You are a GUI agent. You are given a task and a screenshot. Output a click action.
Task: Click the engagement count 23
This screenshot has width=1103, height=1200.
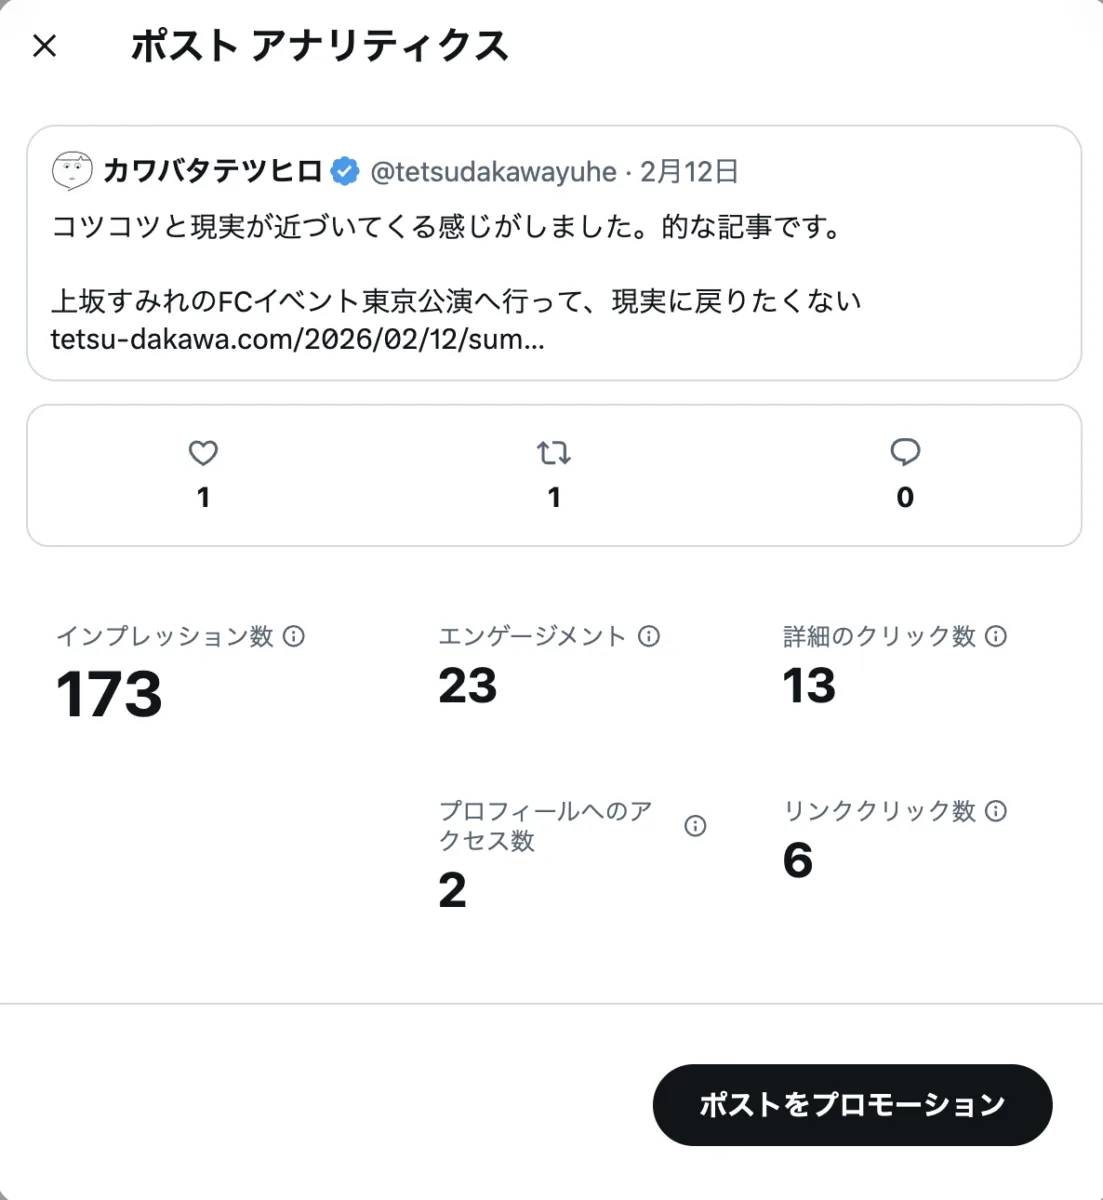coord(468,686)
